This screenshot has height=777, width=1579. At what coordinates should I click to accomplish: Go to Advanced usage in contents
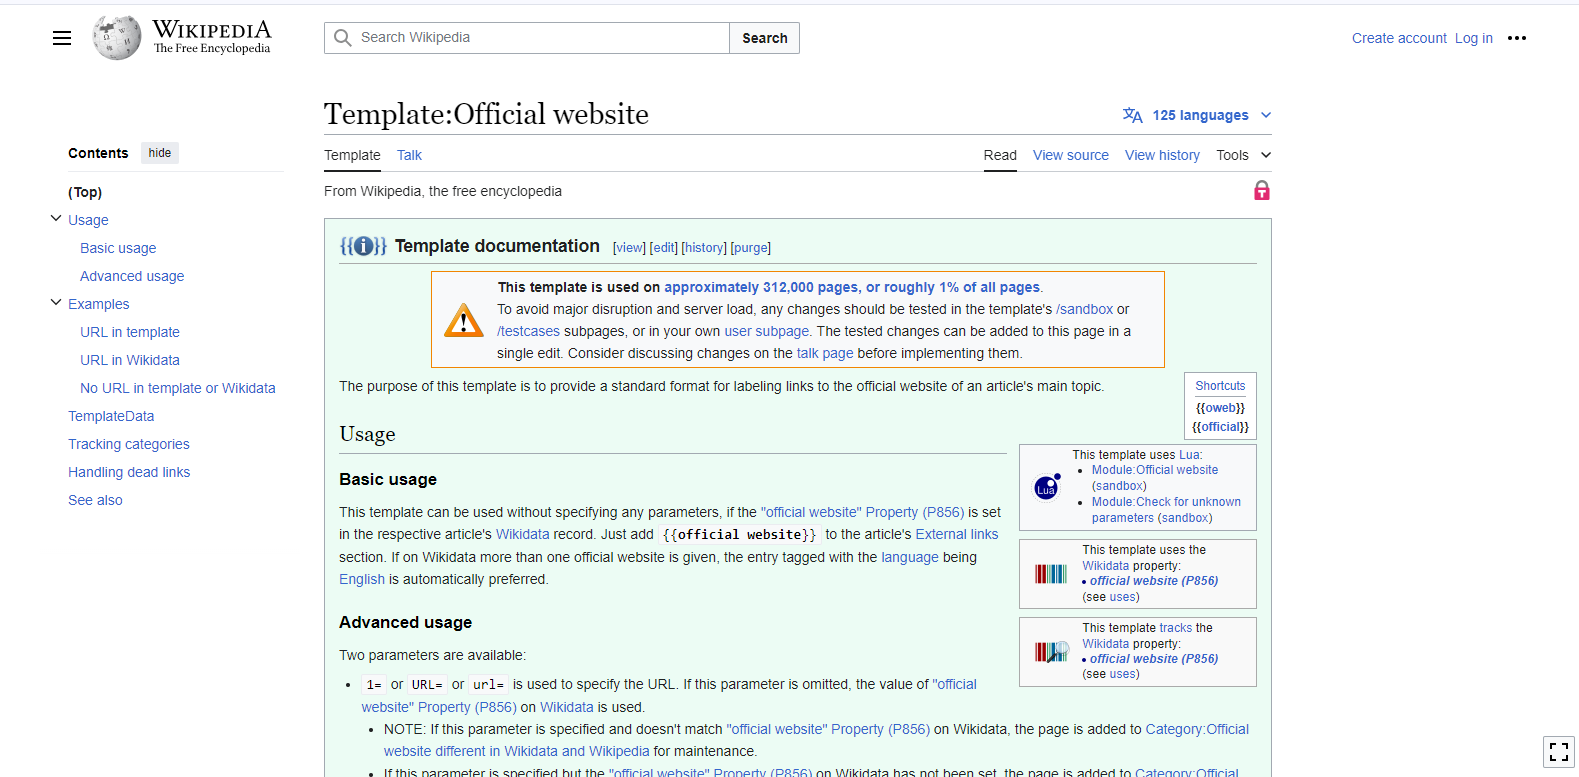pyautogui.click(x=132, y=276)
